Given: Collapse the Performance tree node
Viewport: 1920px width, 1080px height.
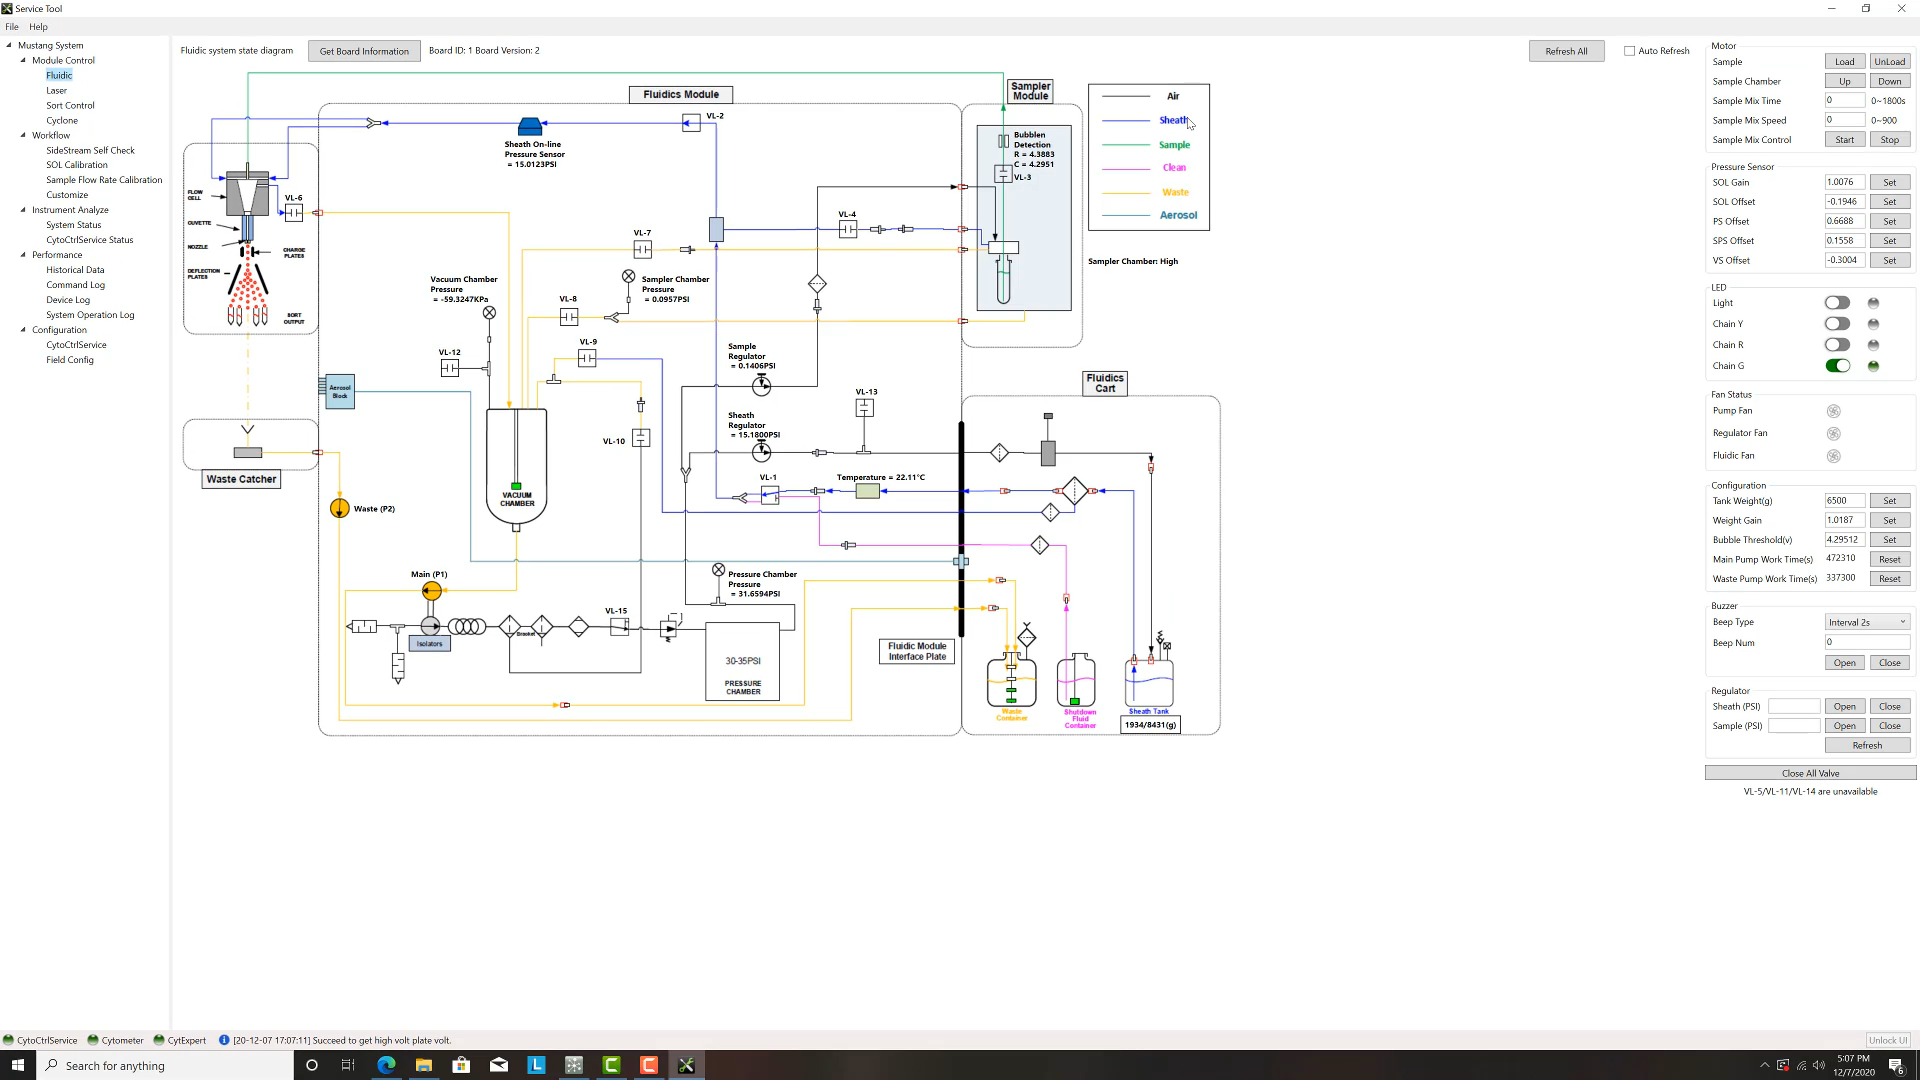Looking at the screenshot, I should [x=23, y=255].
